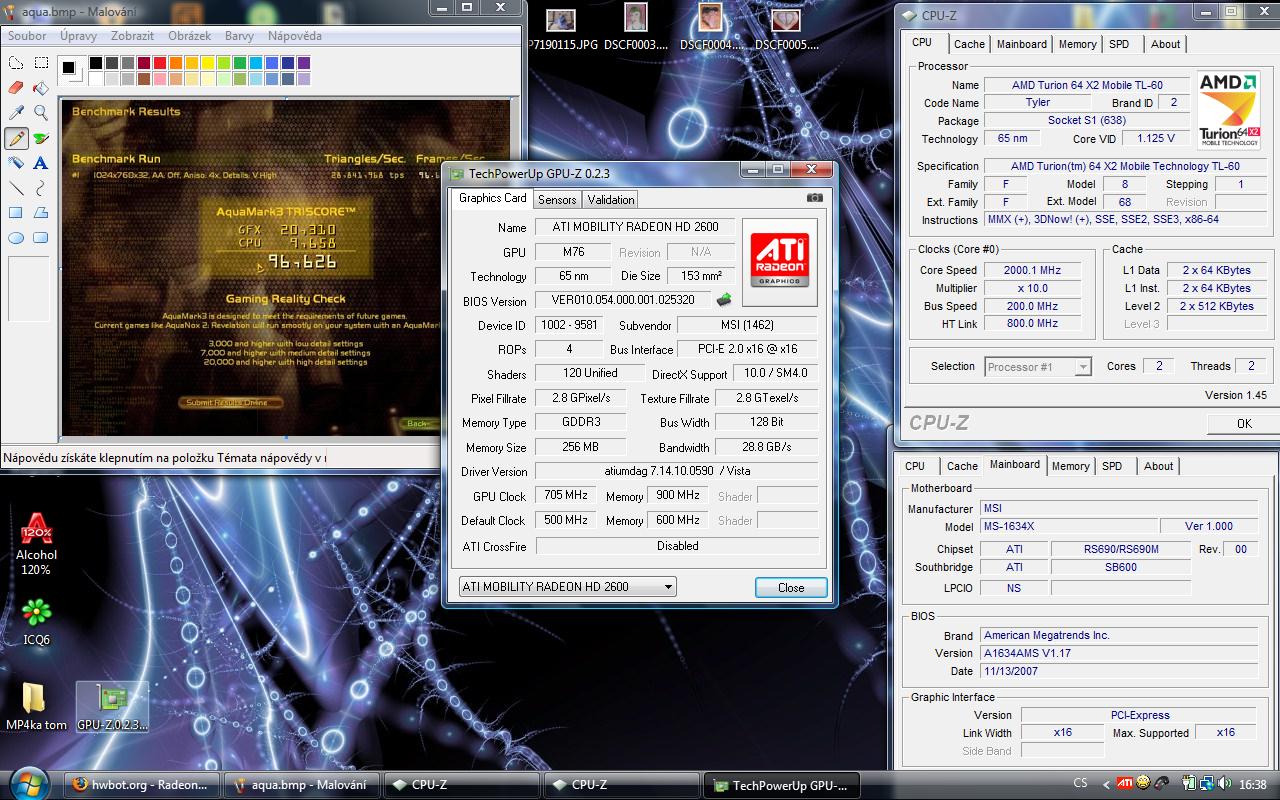This screenshot has width=1280, height=800.
Task: Select the Ellipse shape tool
Action: pyautogui.click(x=16, y=238)
